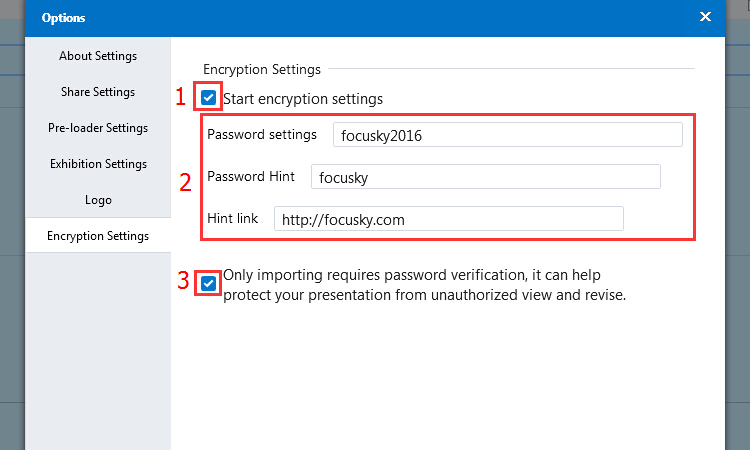This screenshot has width=750, height=450.
Task: Open the Logo settings tab
Action: [x=98, y=200]
